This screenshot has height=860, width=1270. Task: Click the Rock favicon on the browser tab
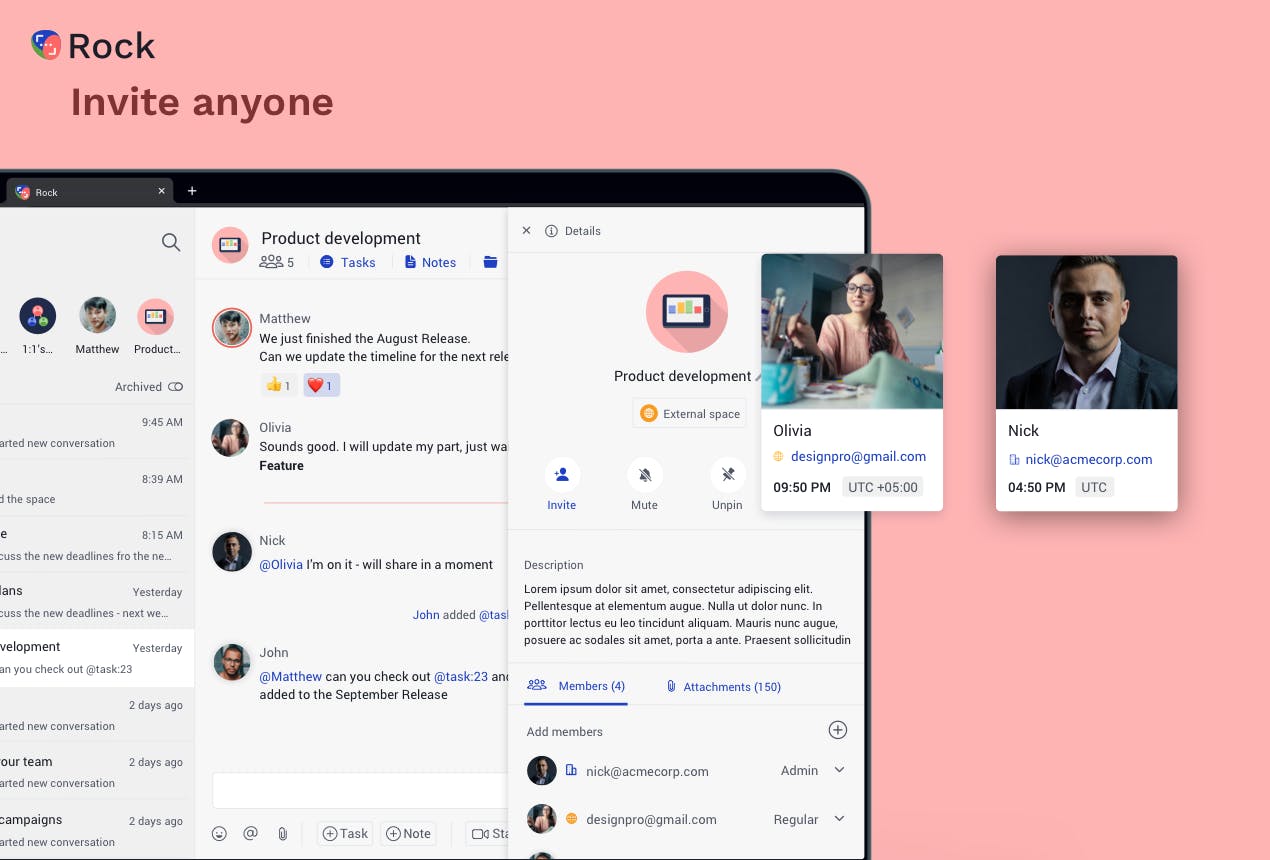[22, 192]
